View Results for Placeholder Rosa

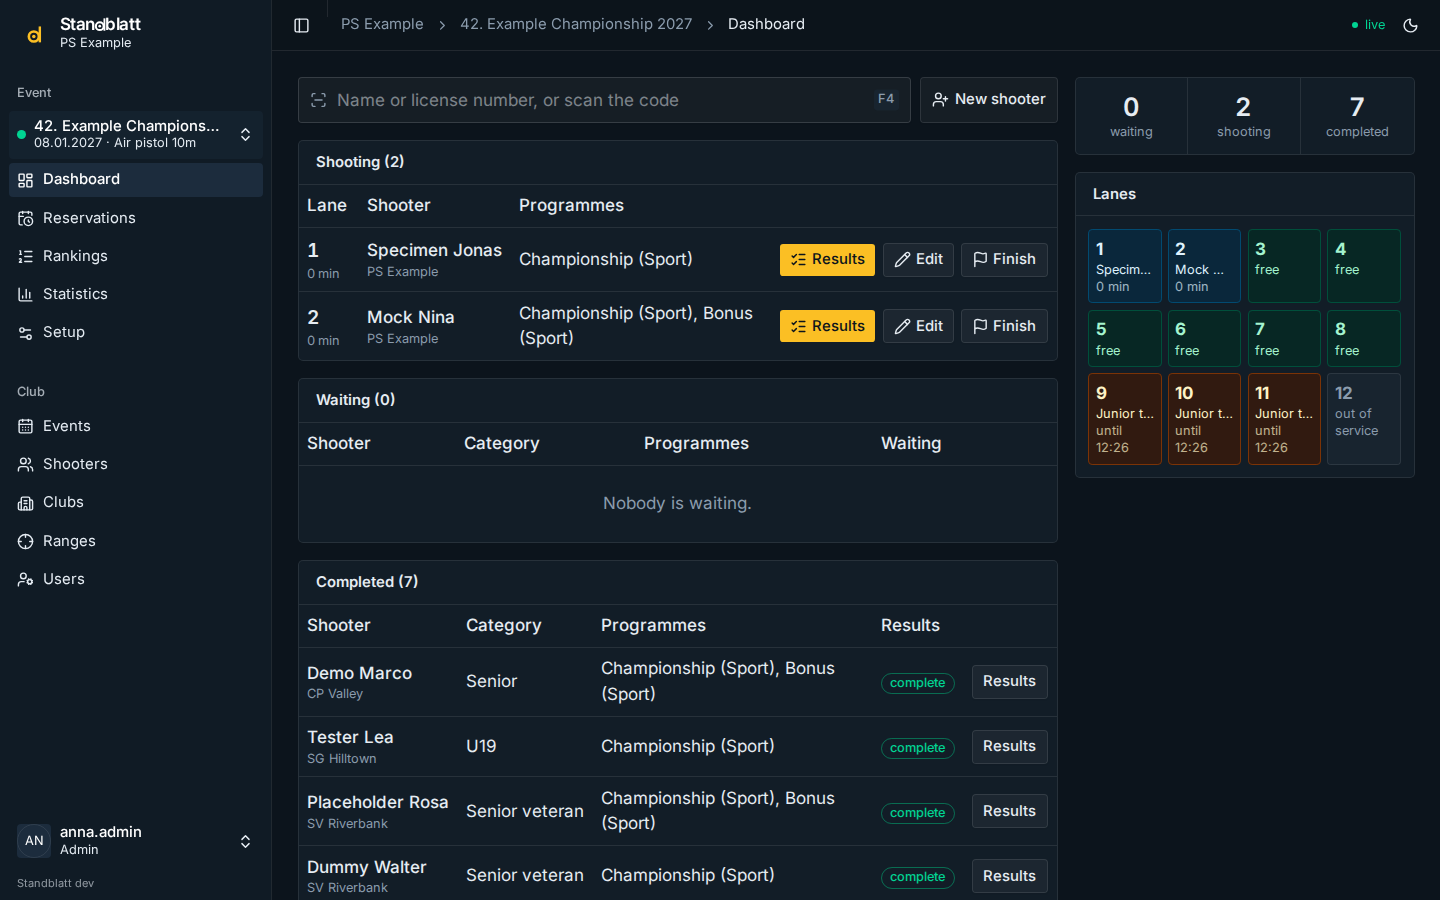click(1010, 811)
